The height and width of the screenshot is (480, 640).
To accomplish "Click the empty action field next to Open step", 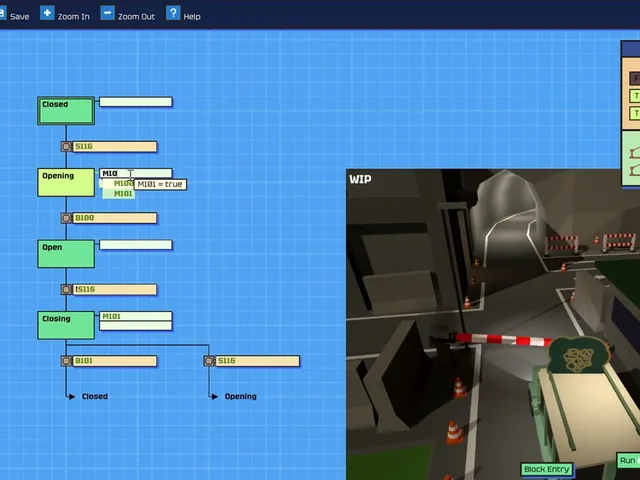I will point(136,245).
